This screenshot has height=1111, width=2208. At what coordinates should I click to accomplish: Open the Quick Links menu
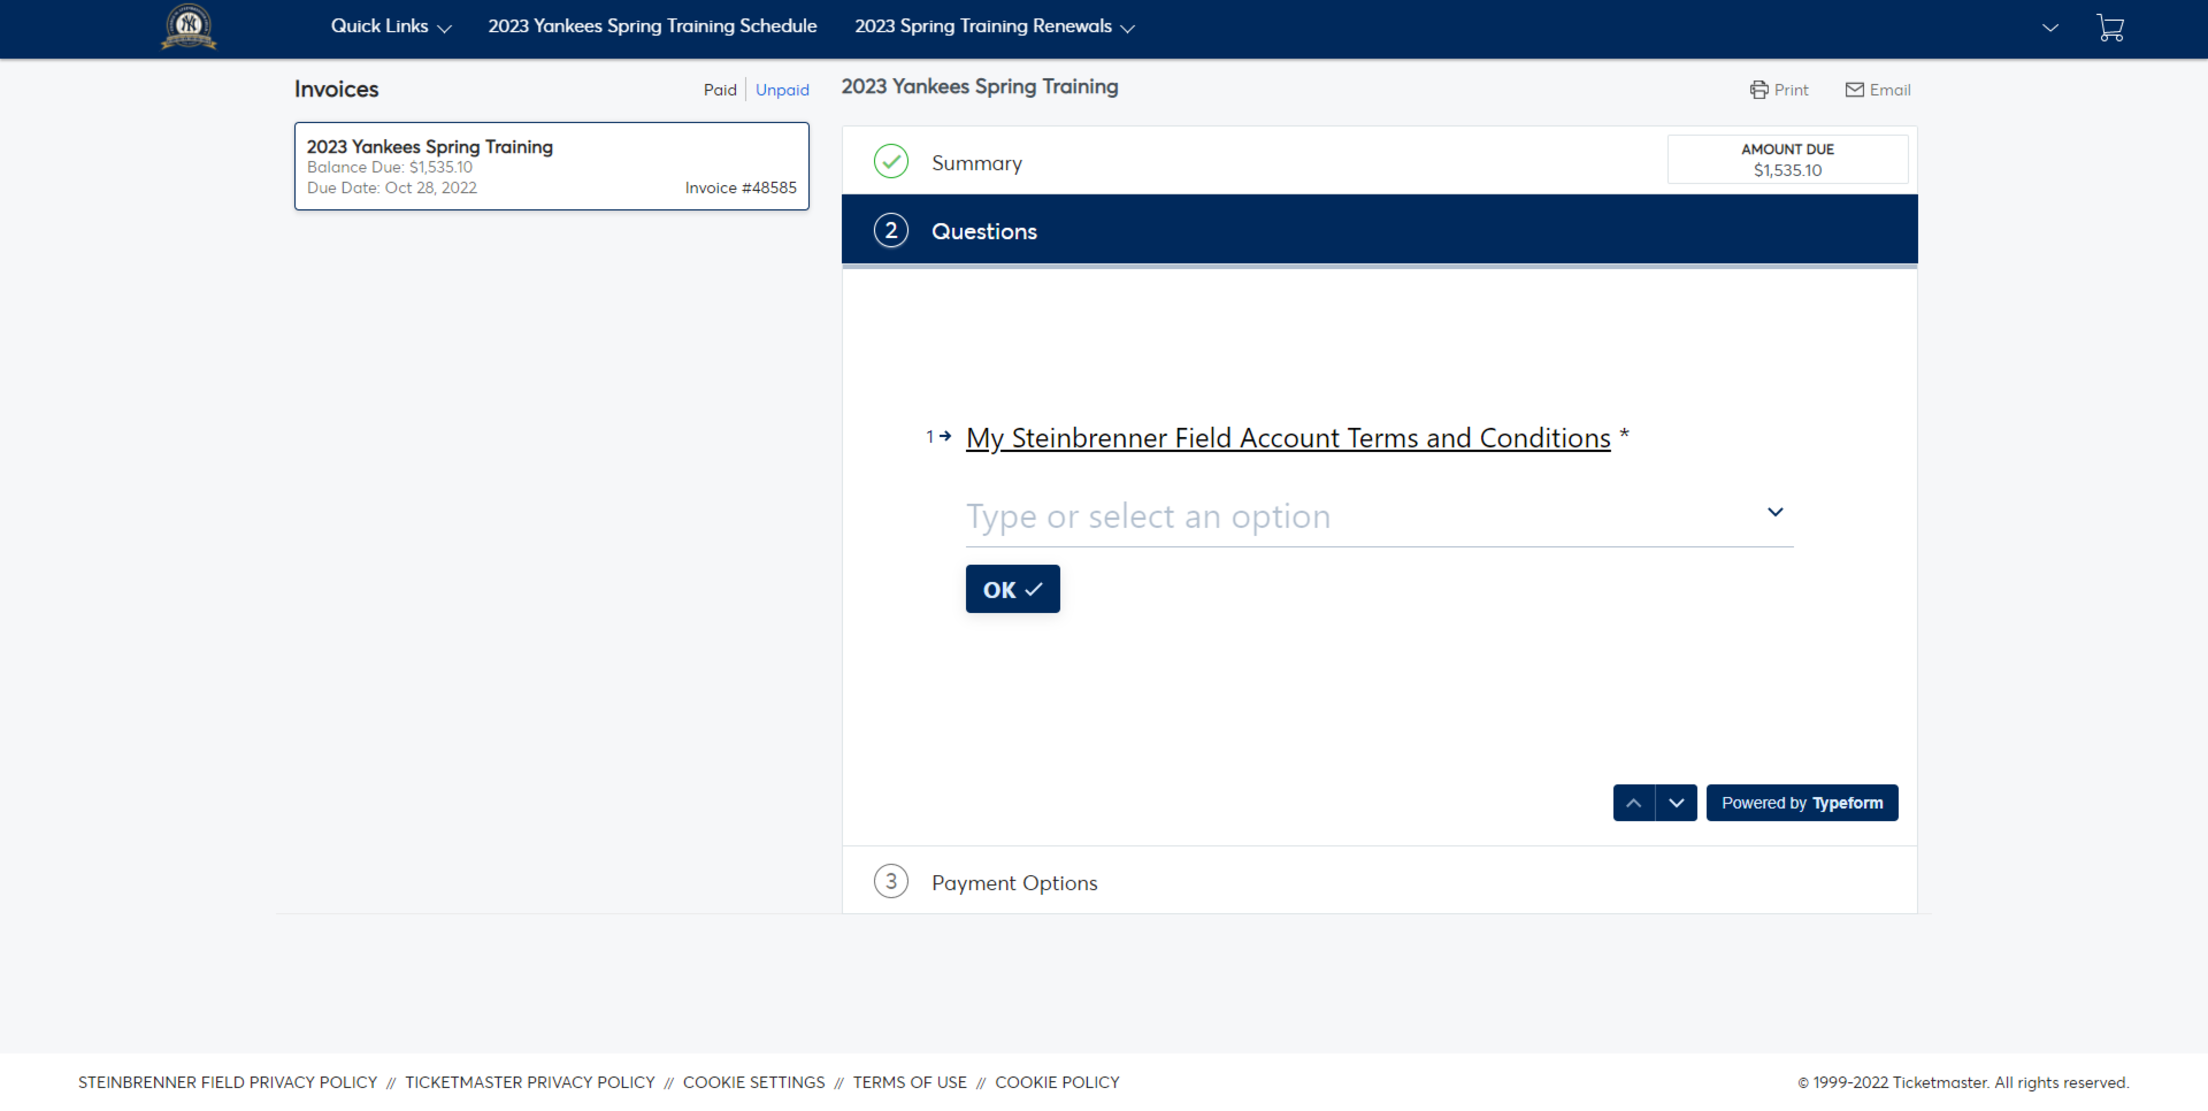(391, 27)
